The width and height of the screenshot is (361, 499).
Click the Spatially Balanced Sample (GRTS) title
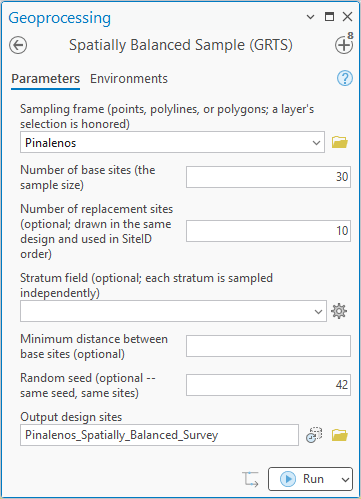point(181,45)
